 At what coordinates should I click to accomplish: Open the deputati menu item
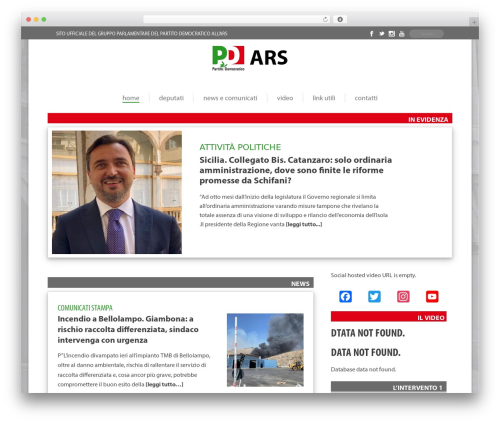point(171,98)
